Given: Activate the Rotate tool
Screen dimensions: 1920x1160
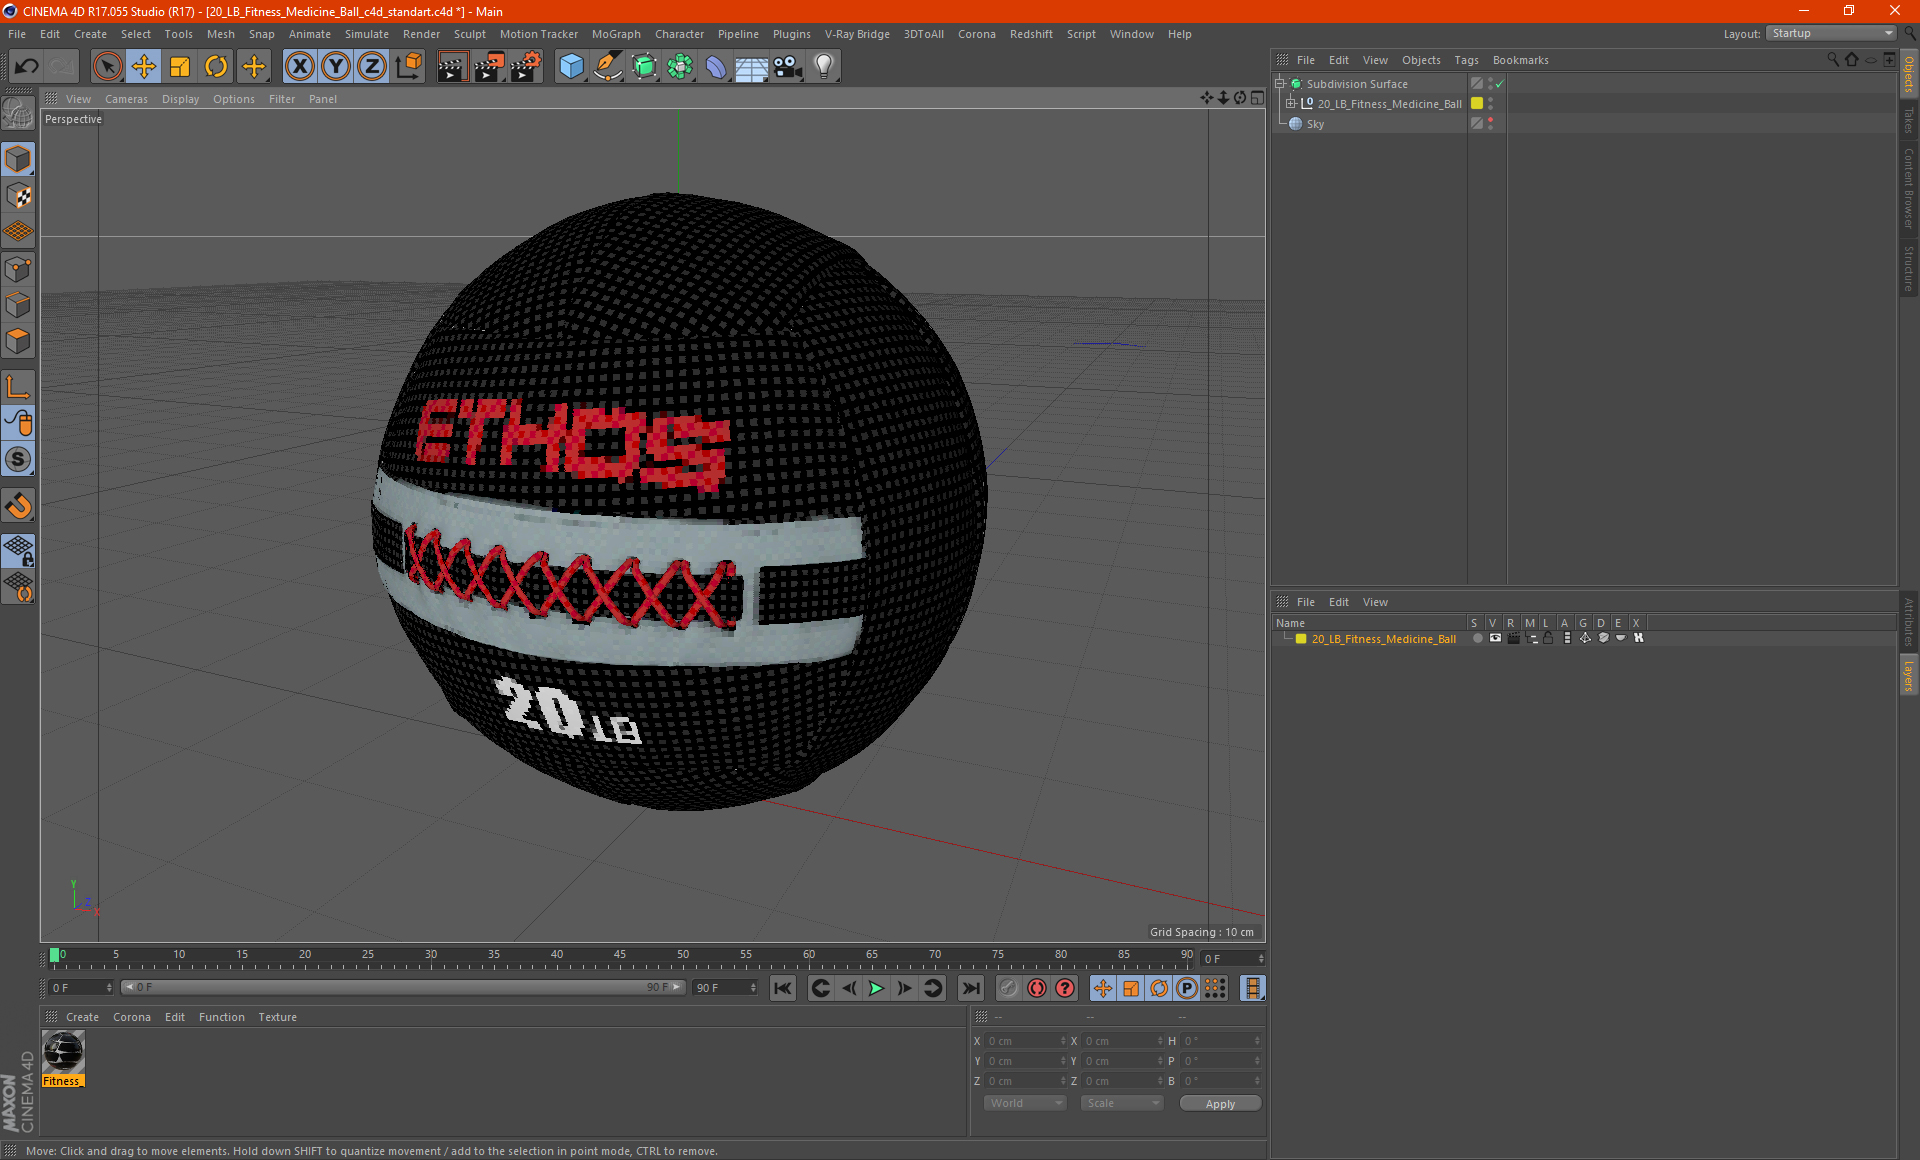Looking at the screenshot, I should 216,67.
